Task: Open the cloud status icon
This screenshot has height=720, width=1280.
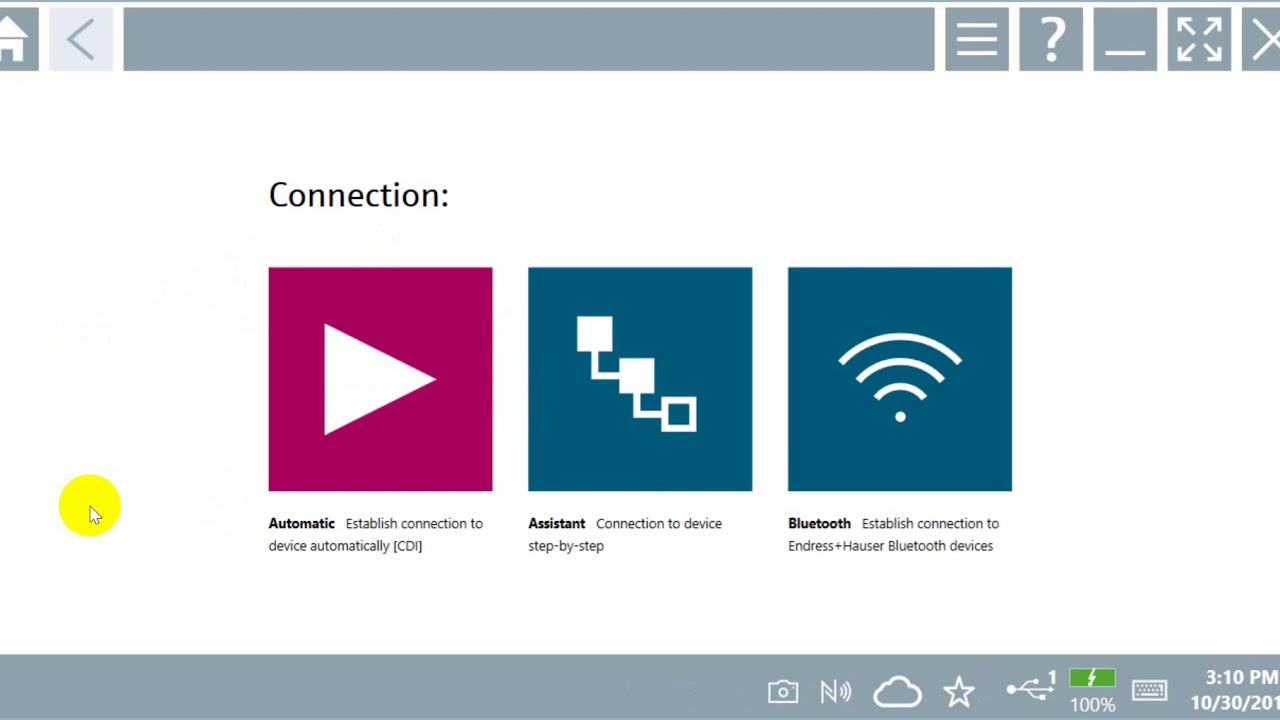Action: click(x=897, y=691)
